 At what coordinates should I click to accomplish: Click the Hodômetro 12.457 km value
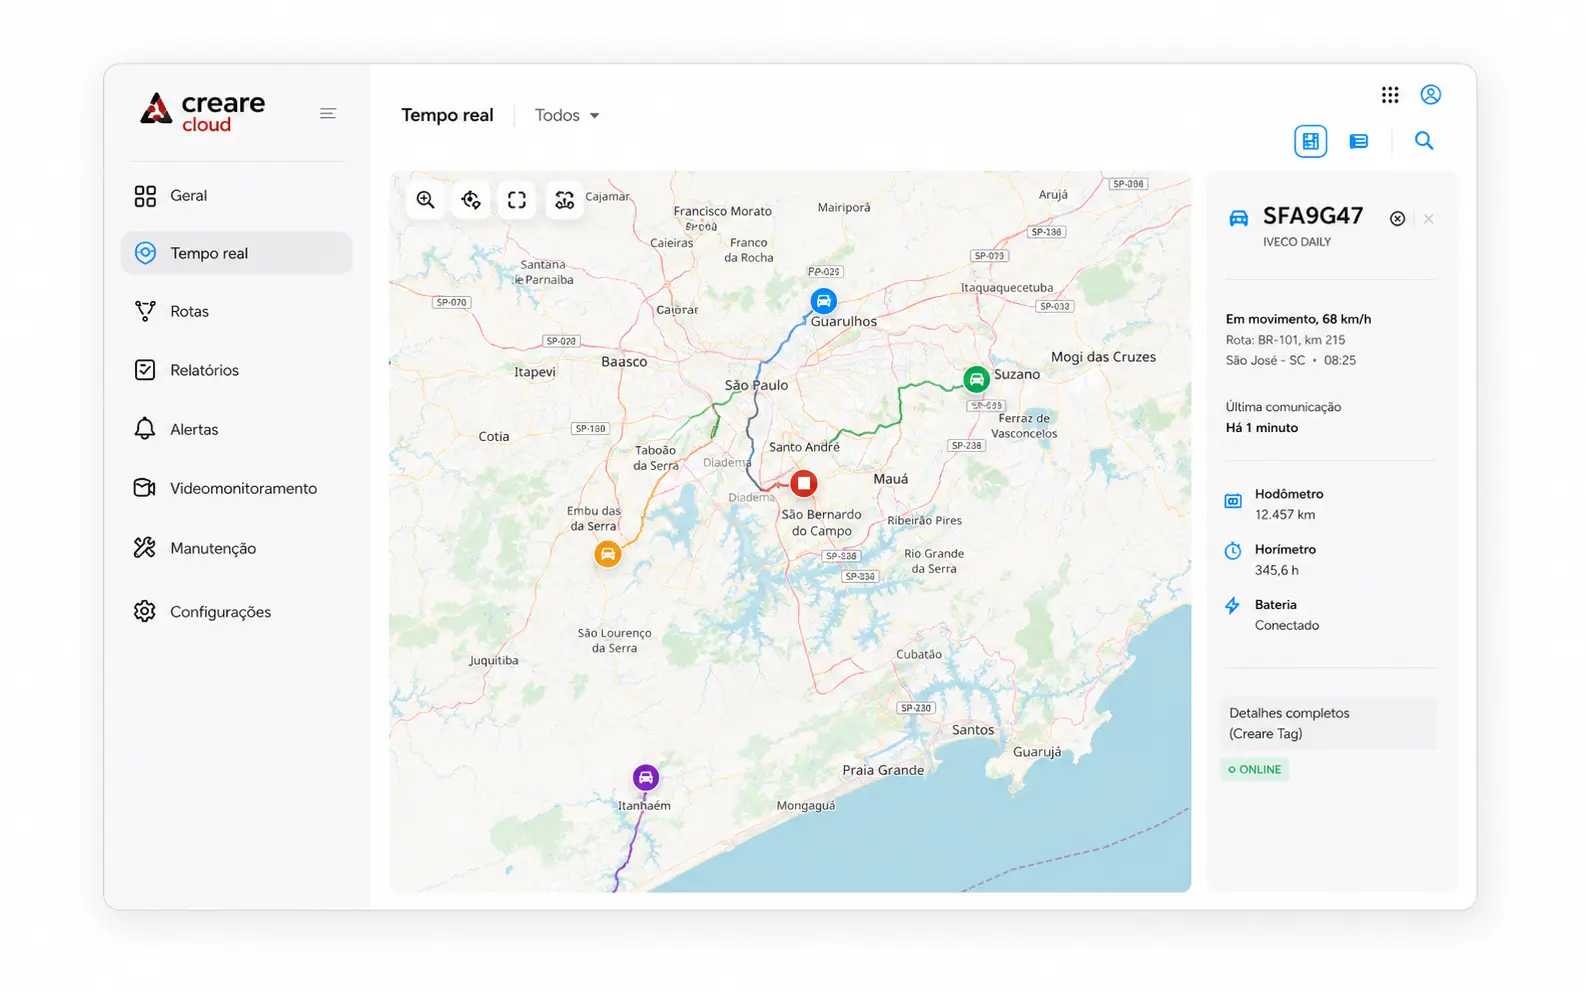click(1285, 515)
